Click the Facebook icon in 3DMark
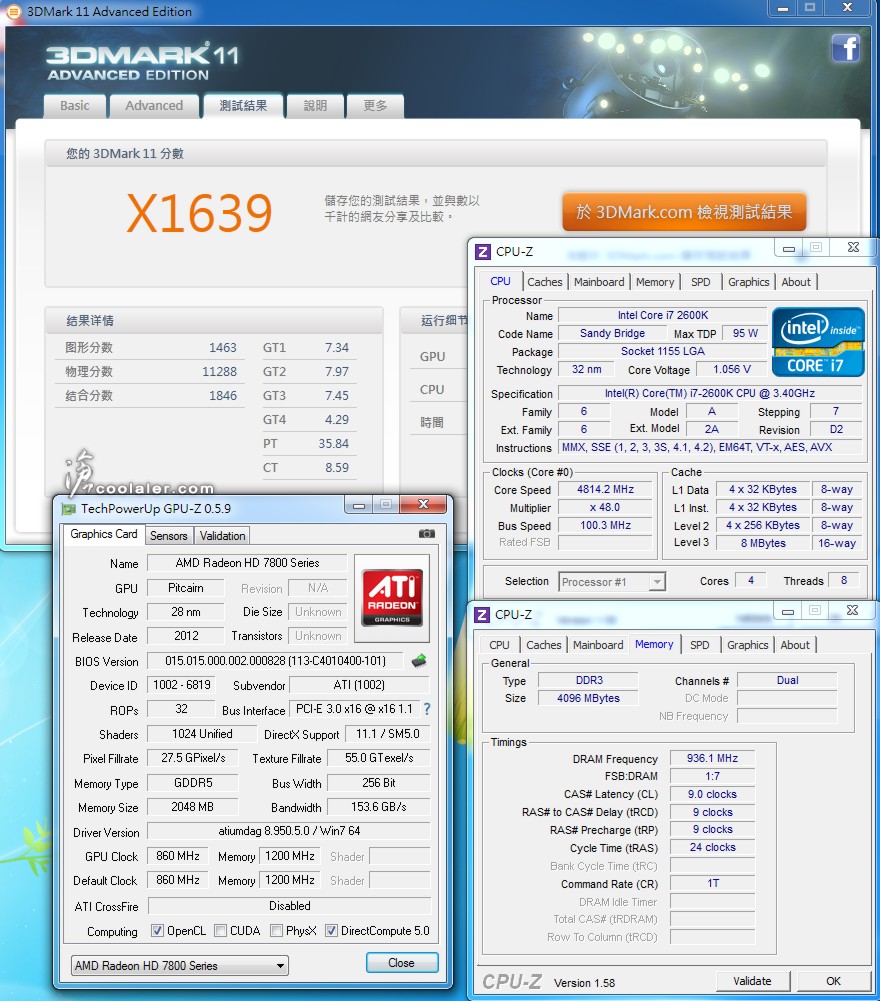The height and width of the screenshot is (1001, 880). (846, 49)
